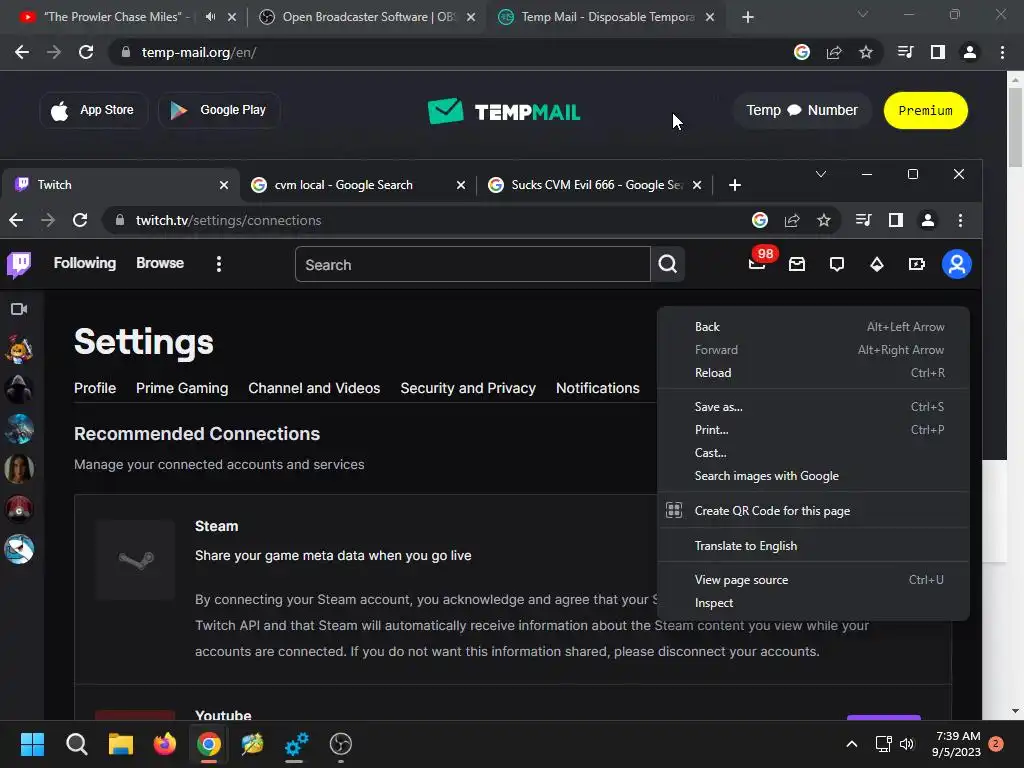The image size is (1024, 768).
Task: Expand the system tray hidden icons chevron
Action: 852,744
